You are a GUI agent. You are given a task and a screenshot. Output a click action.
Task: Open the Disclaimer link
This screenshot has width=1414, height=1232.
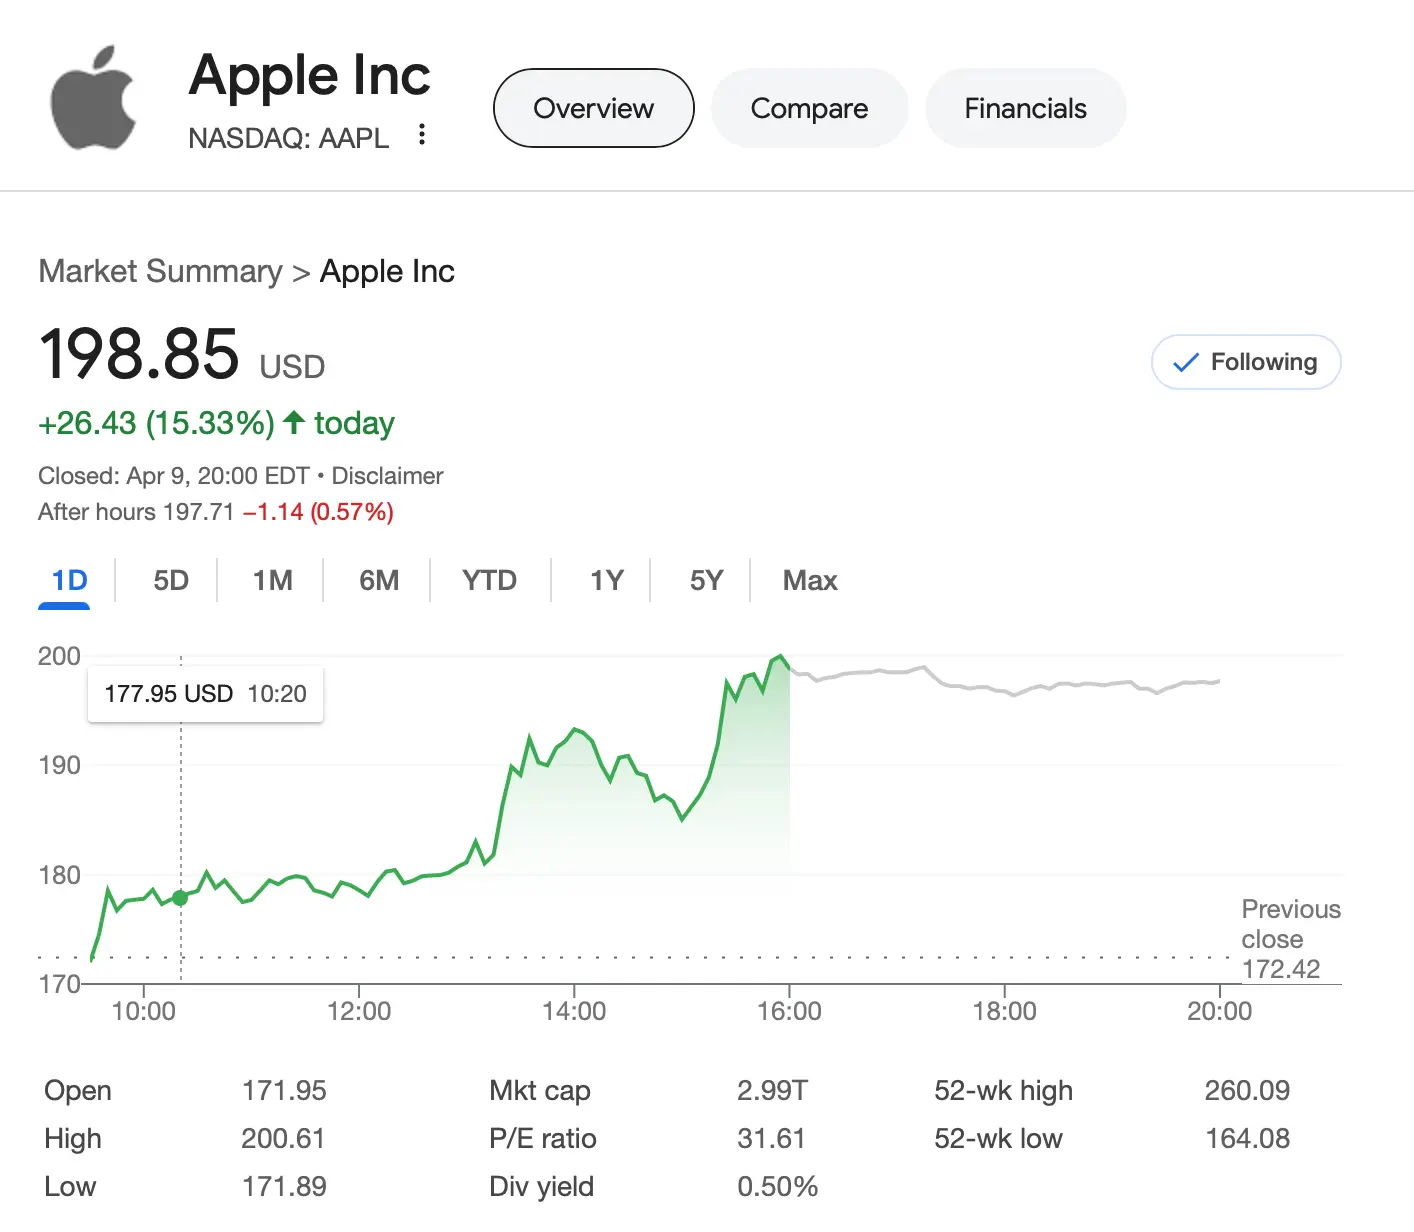[x=387, y=476]
